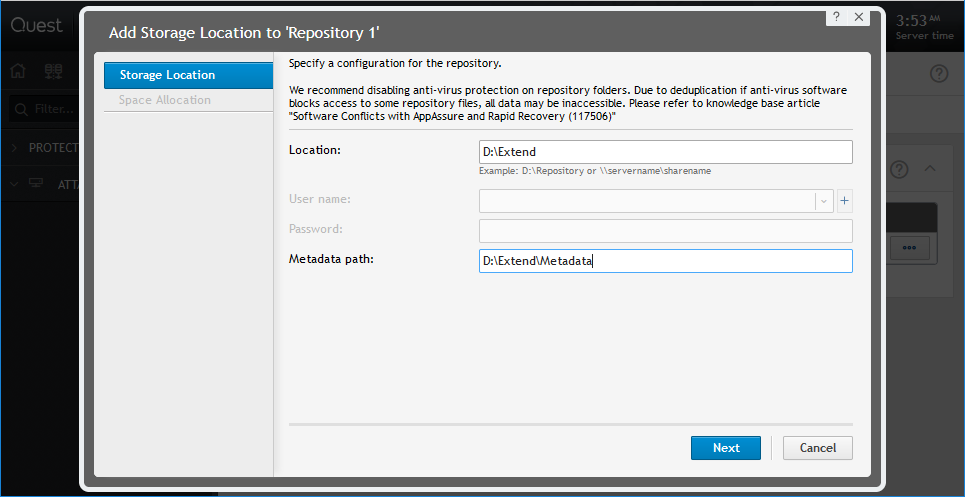Click the 3:53 AM server time display

[x=924, y=26]
